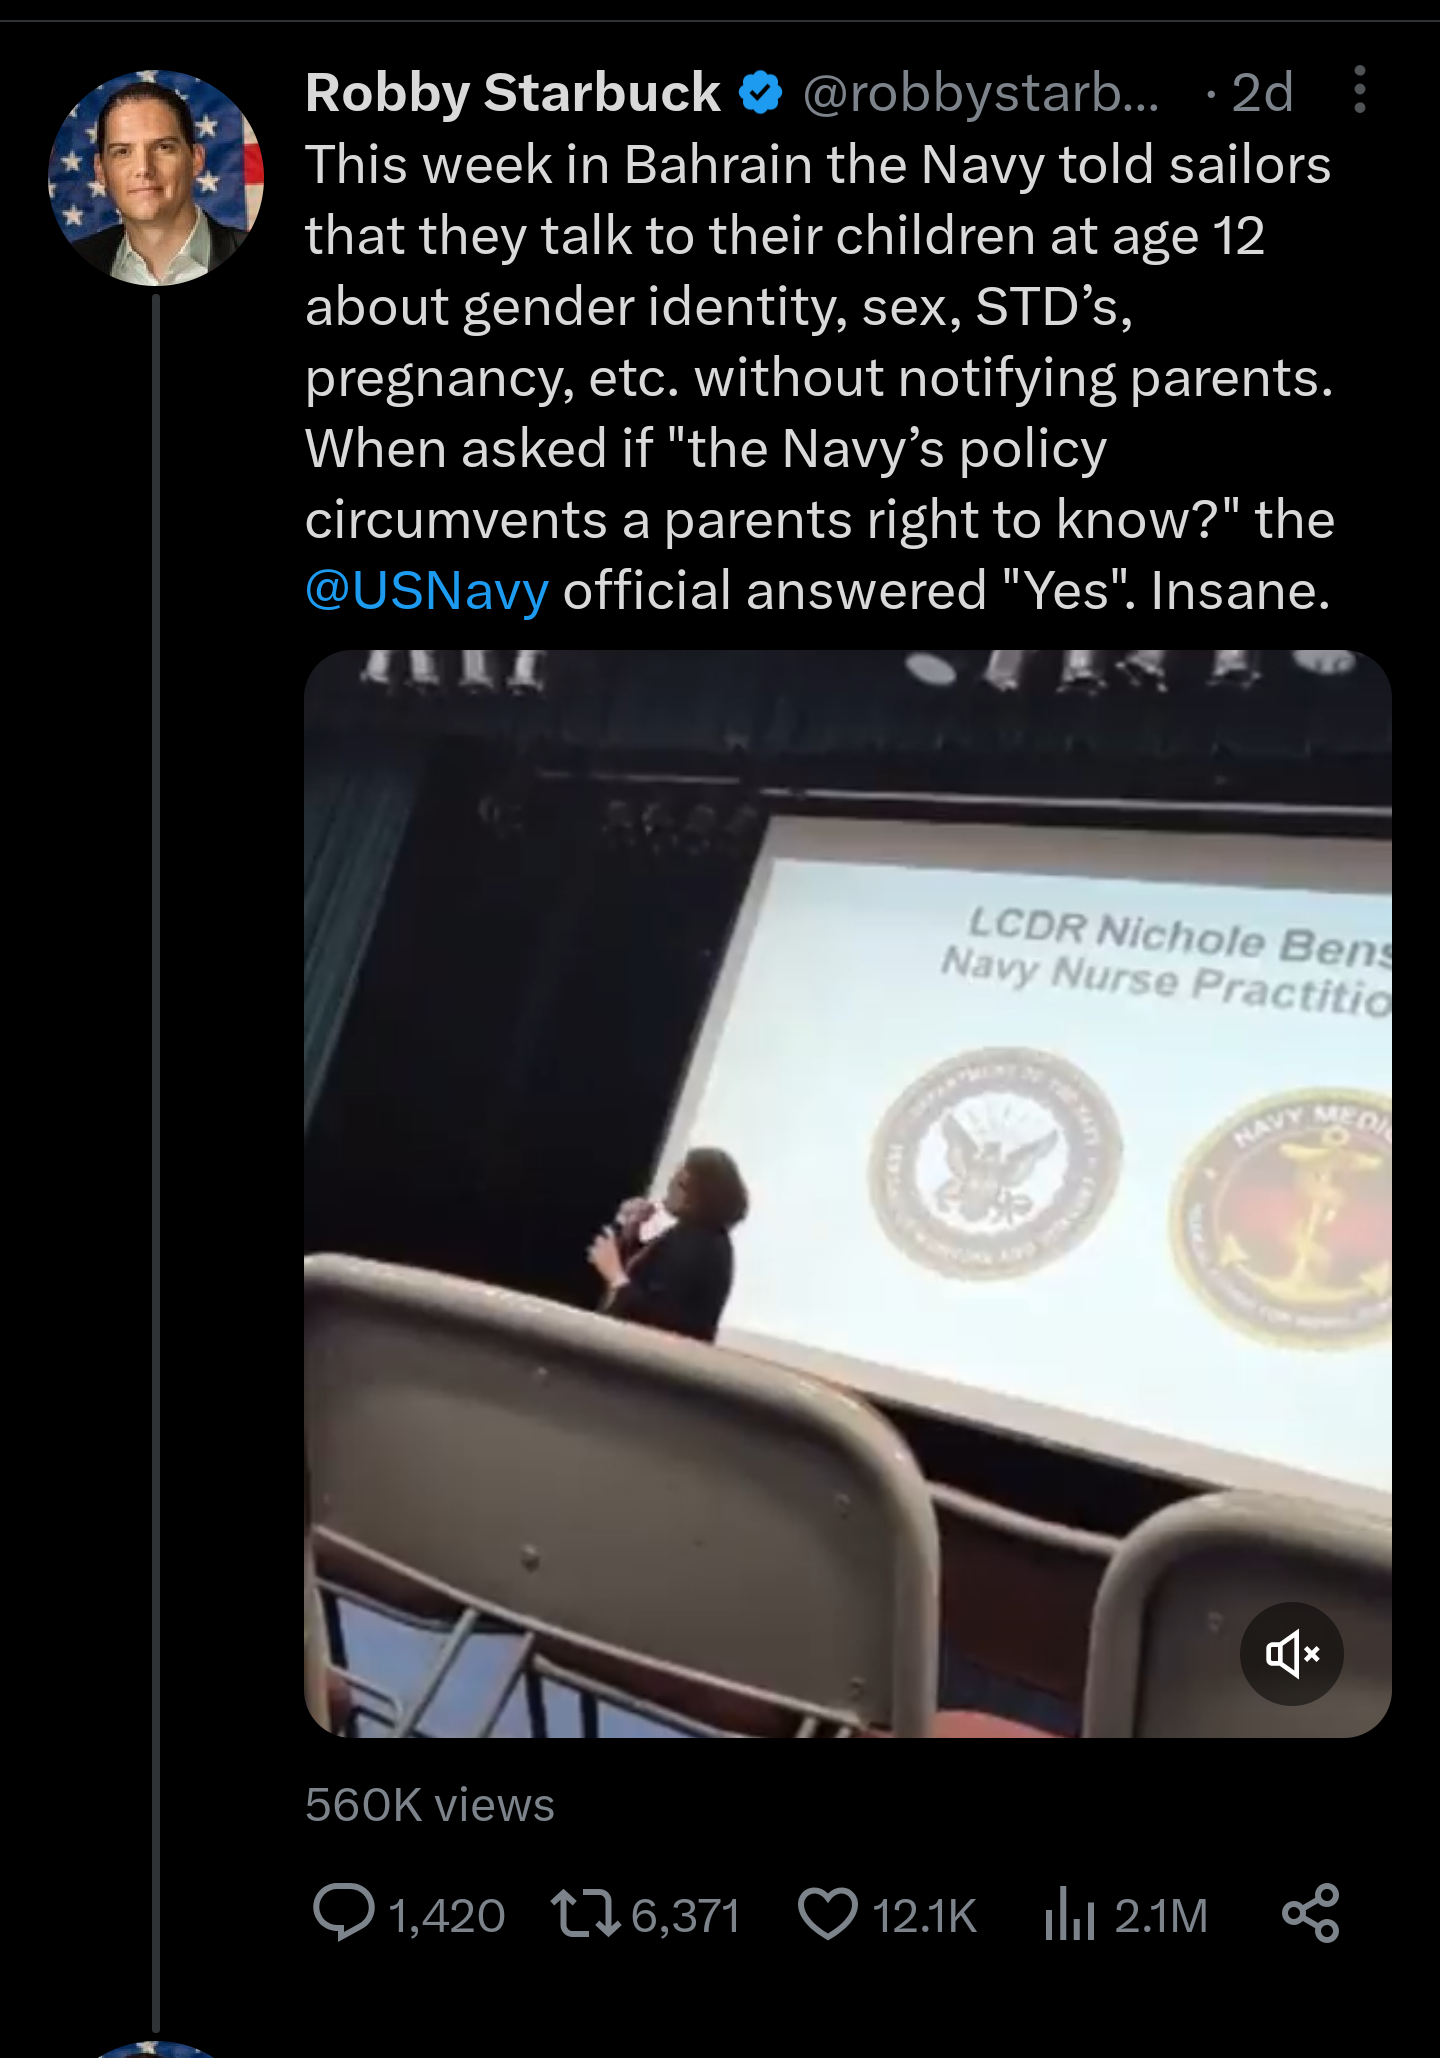Click the reply speech bubble icon
This screenshot has height=2058, width=1440.
[x=344, y=1912]
